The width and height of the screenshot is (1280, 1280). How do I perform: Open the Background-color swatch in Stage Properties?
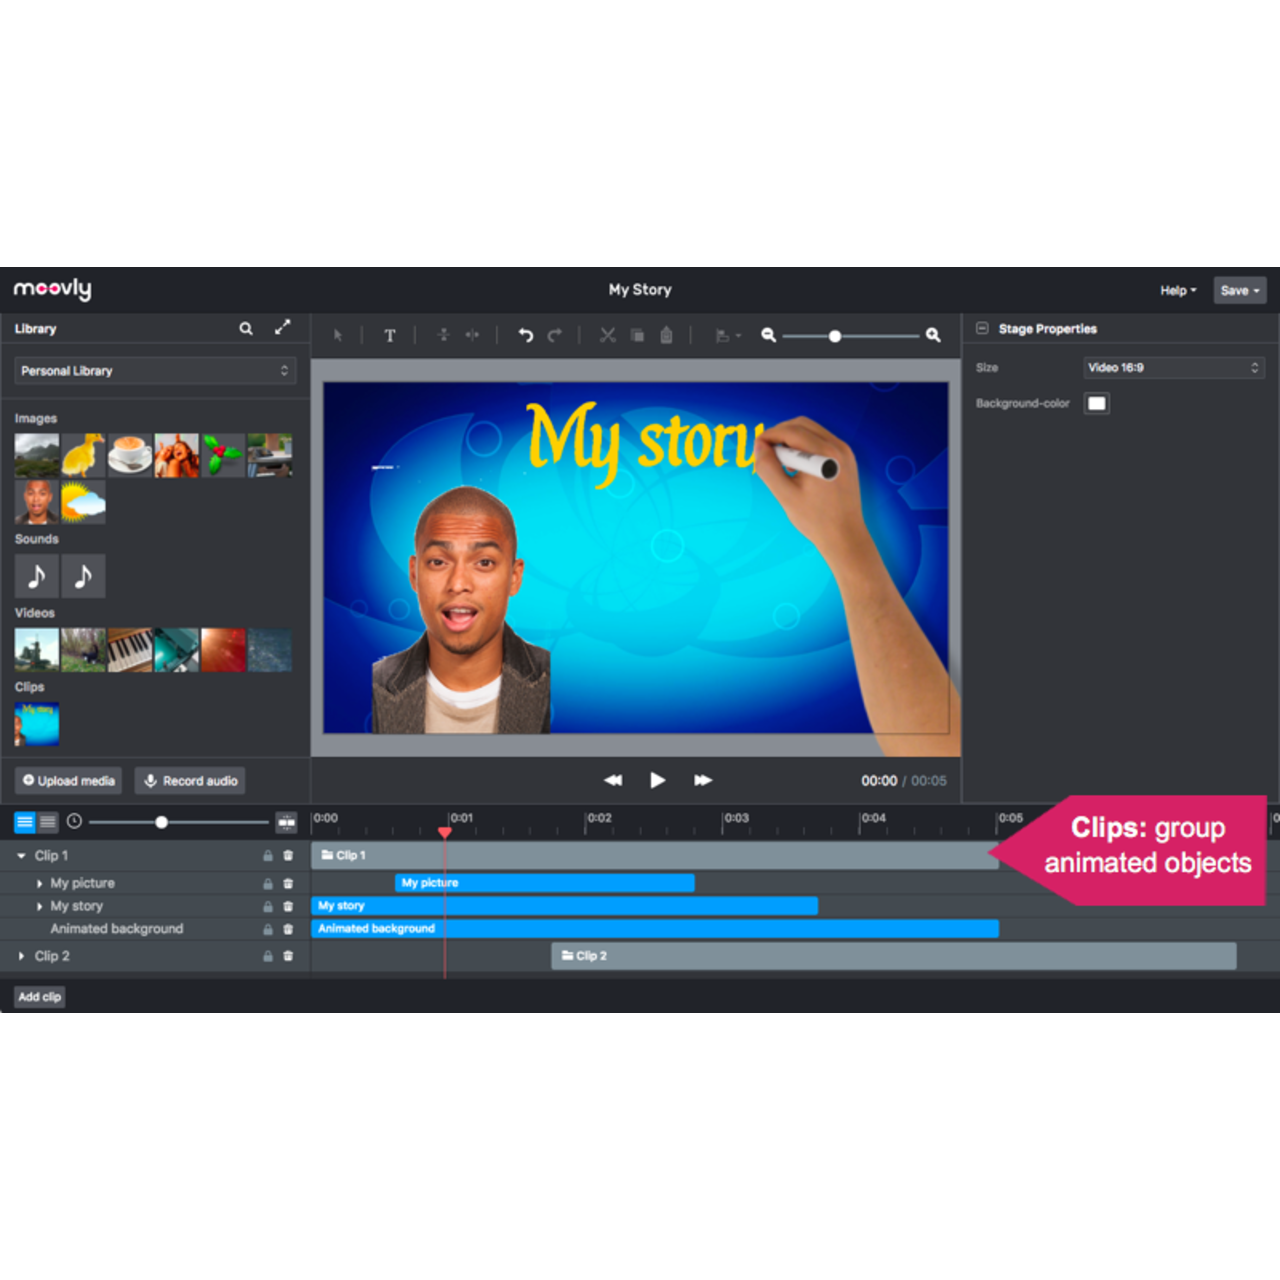(1096, 403)
